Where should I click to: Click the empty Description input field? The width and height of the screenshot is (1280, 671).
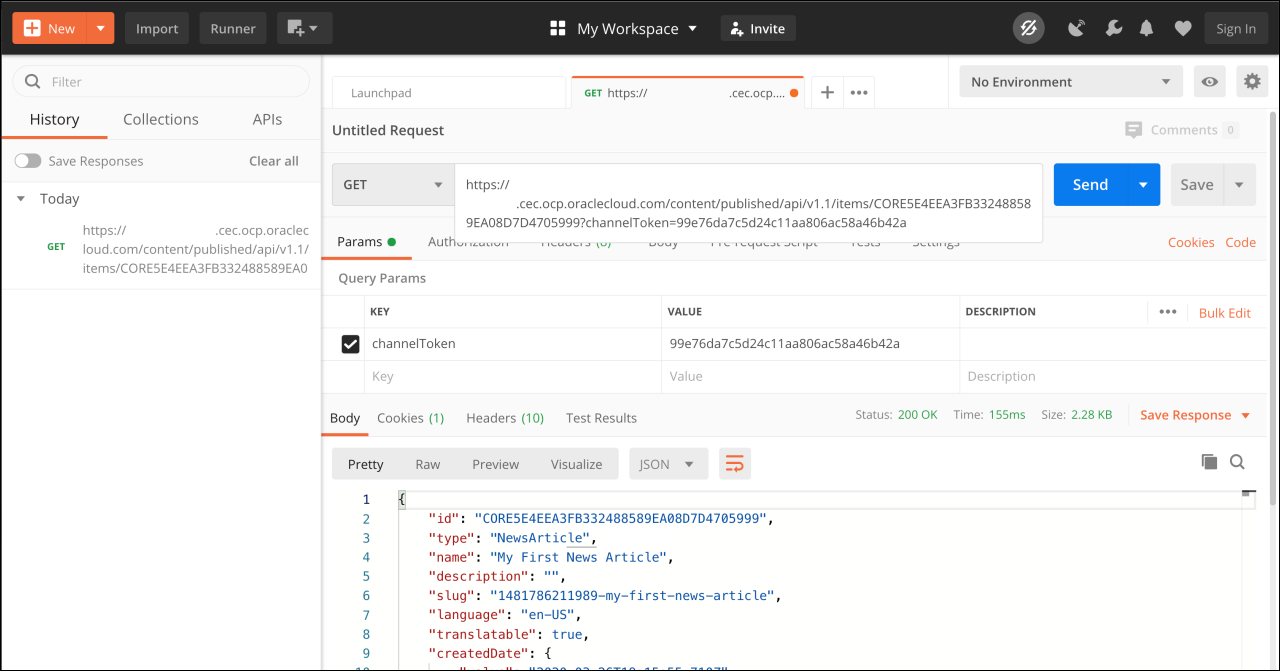click(1113, 377)
